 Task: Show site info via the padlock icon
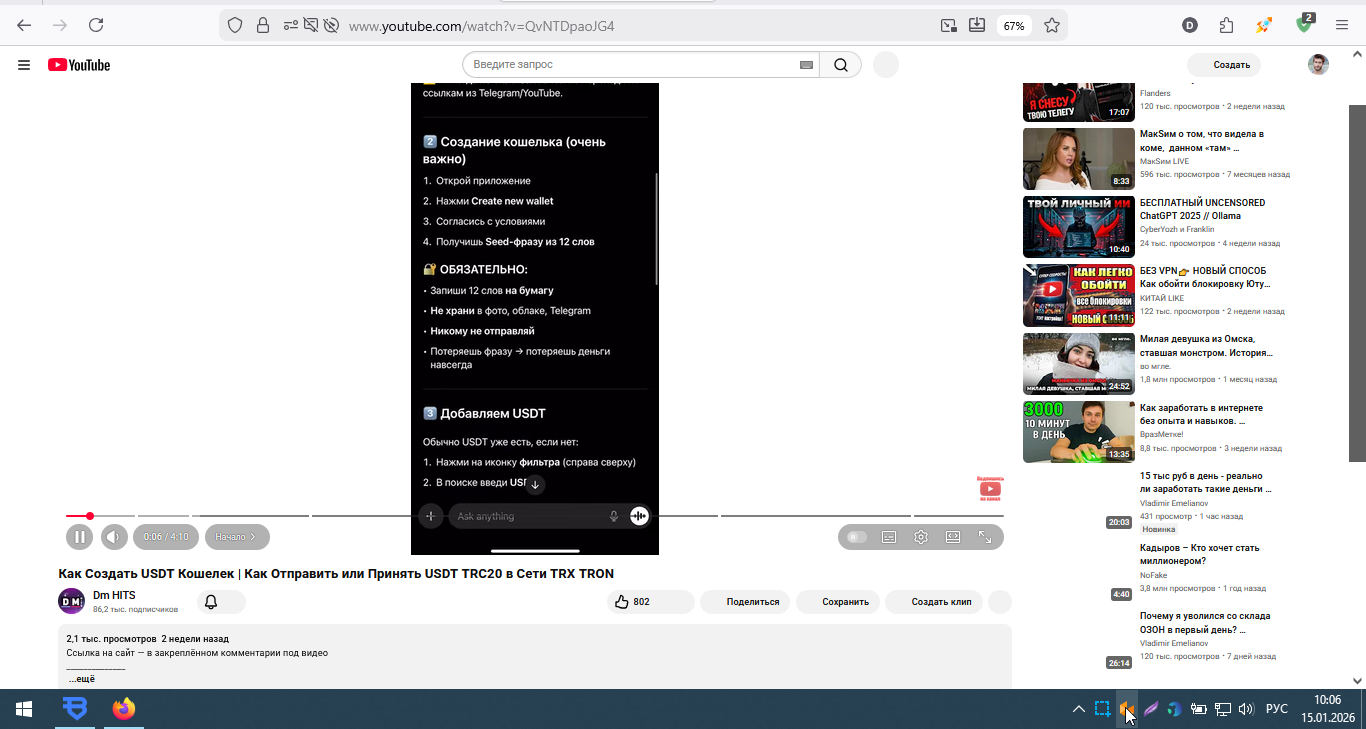[x=262, y=26]
